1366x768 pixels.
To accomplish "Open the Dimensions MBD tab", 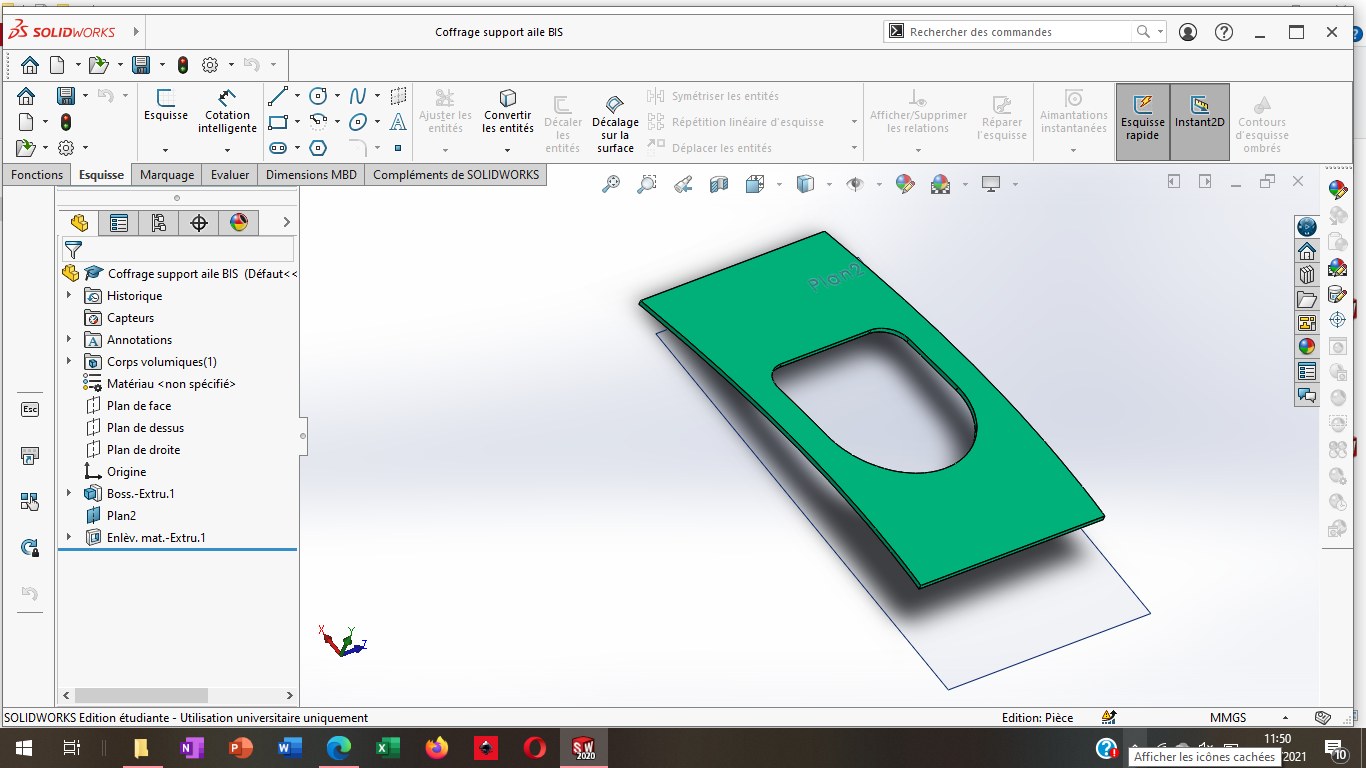I will pyautogui.click(x=311, y=175).
